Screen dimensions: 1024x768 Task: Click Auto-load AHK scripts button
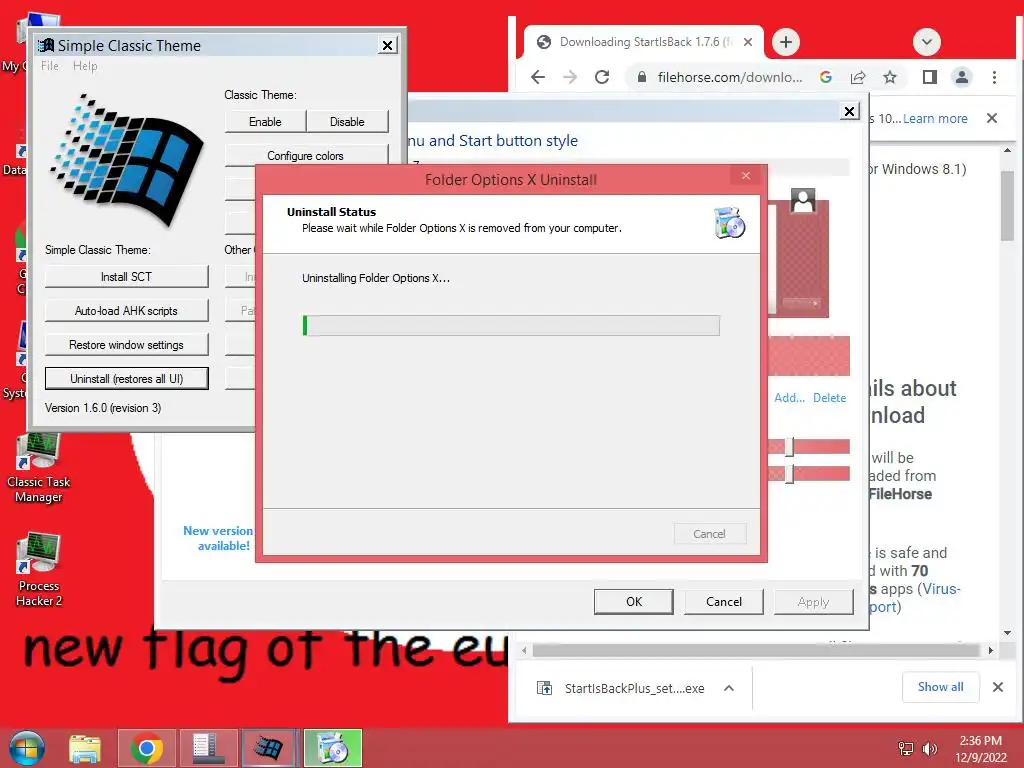click(x=126, y=311)
